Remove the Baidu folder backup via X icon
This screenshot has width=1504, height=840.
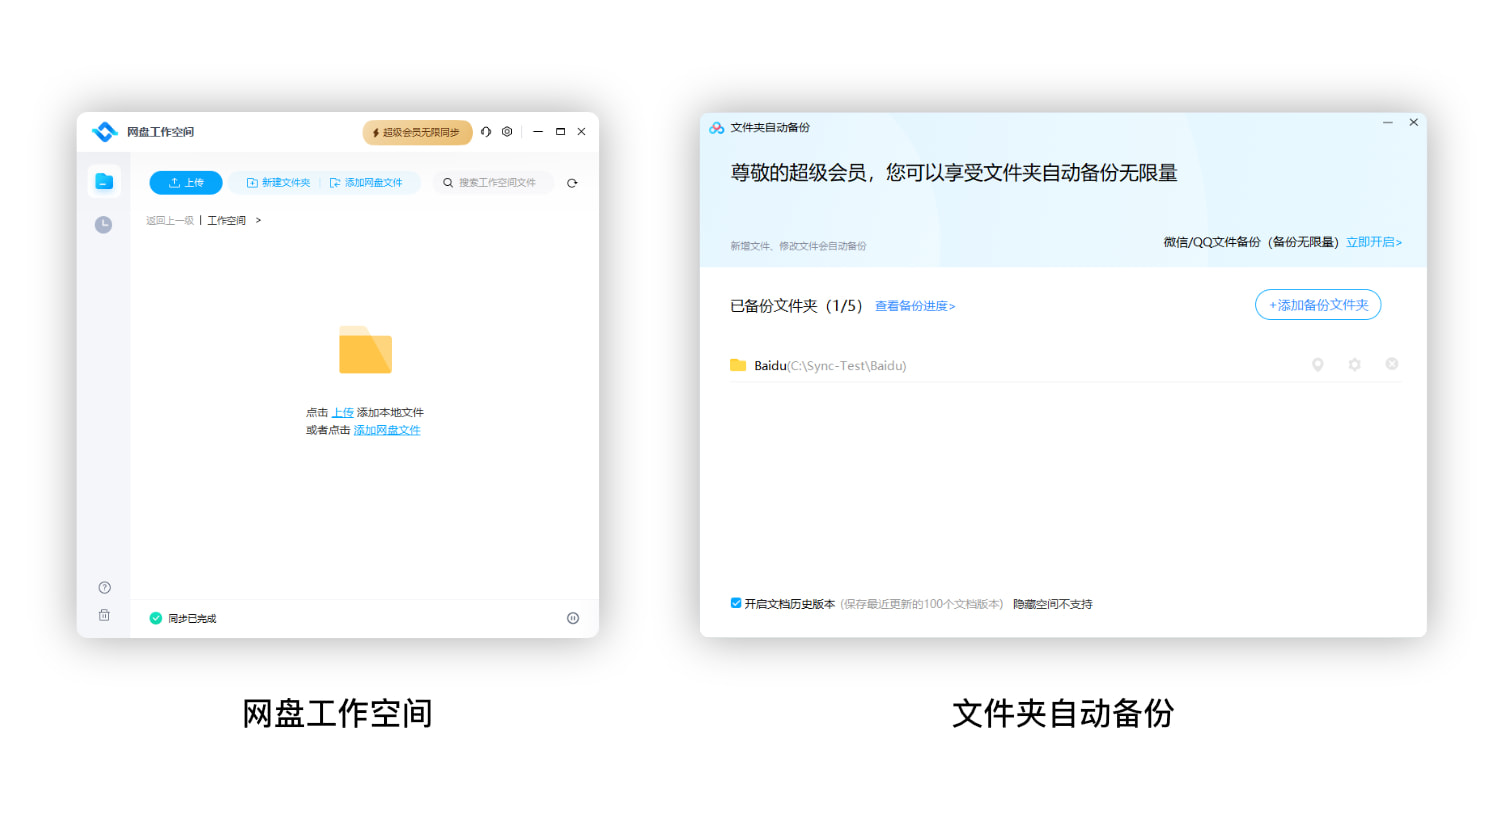click(x=1391, y=364)
